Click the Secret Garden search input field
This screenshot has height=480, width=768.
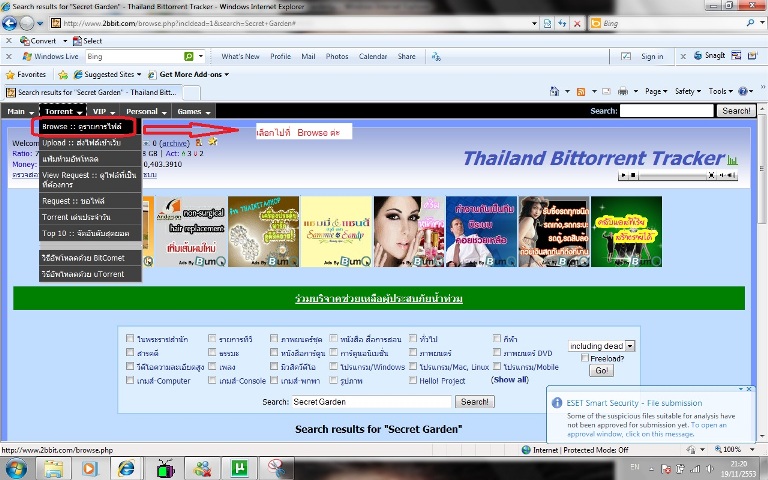click(371, 402)
